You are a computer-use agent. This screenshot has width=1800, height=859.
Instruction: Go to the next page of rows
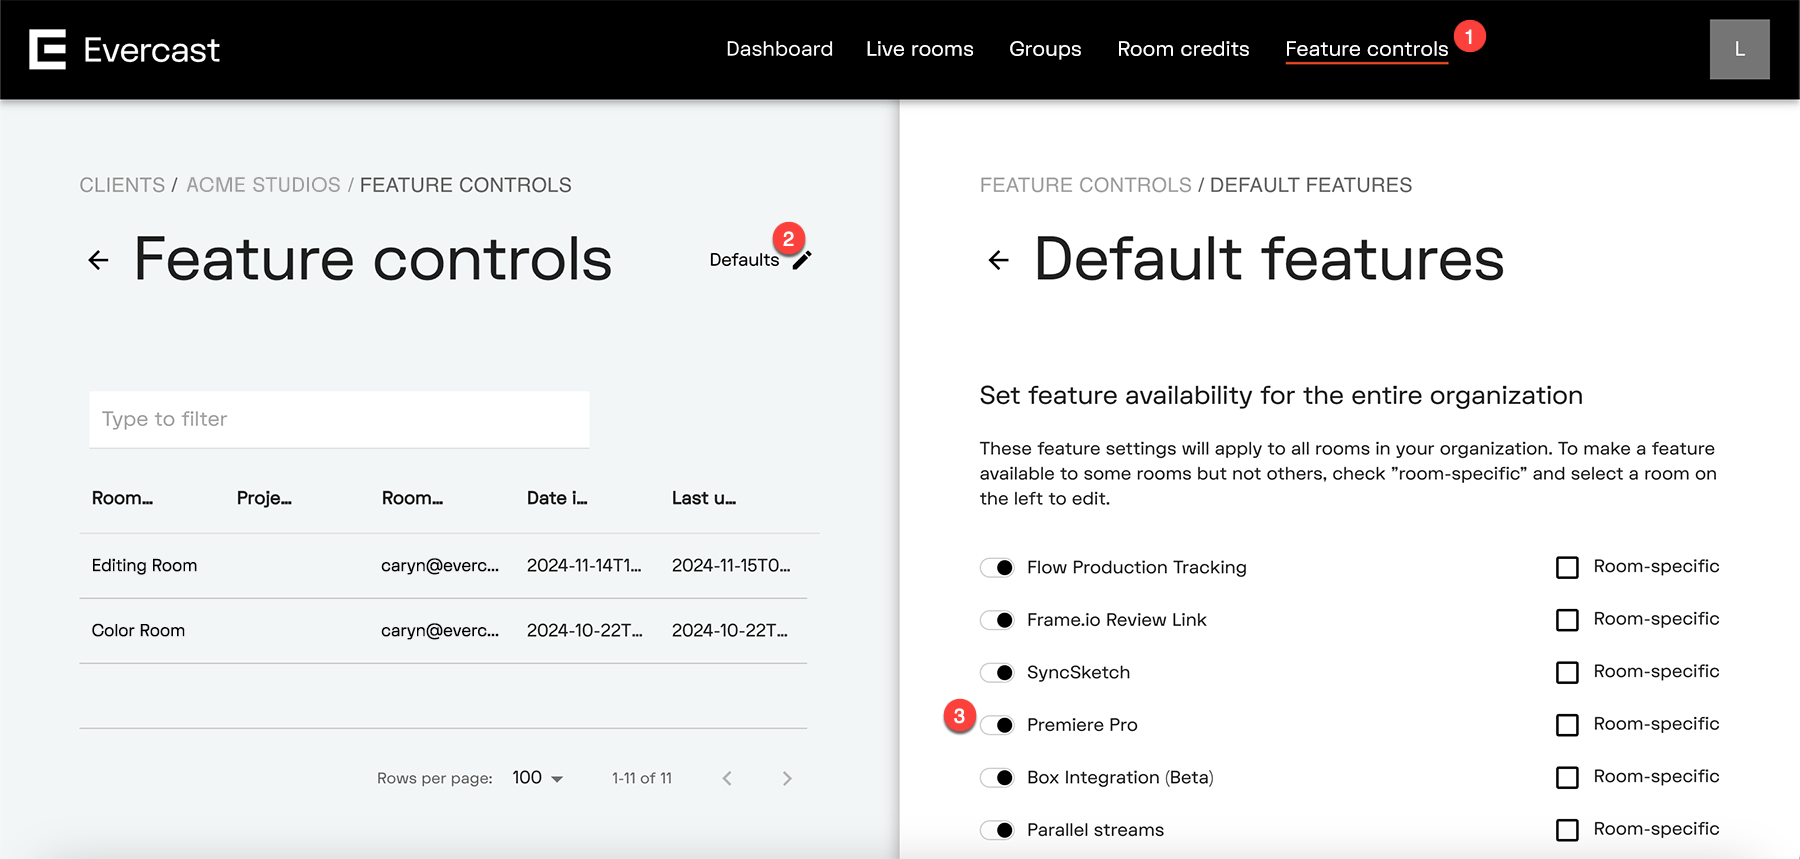(787, 778)
